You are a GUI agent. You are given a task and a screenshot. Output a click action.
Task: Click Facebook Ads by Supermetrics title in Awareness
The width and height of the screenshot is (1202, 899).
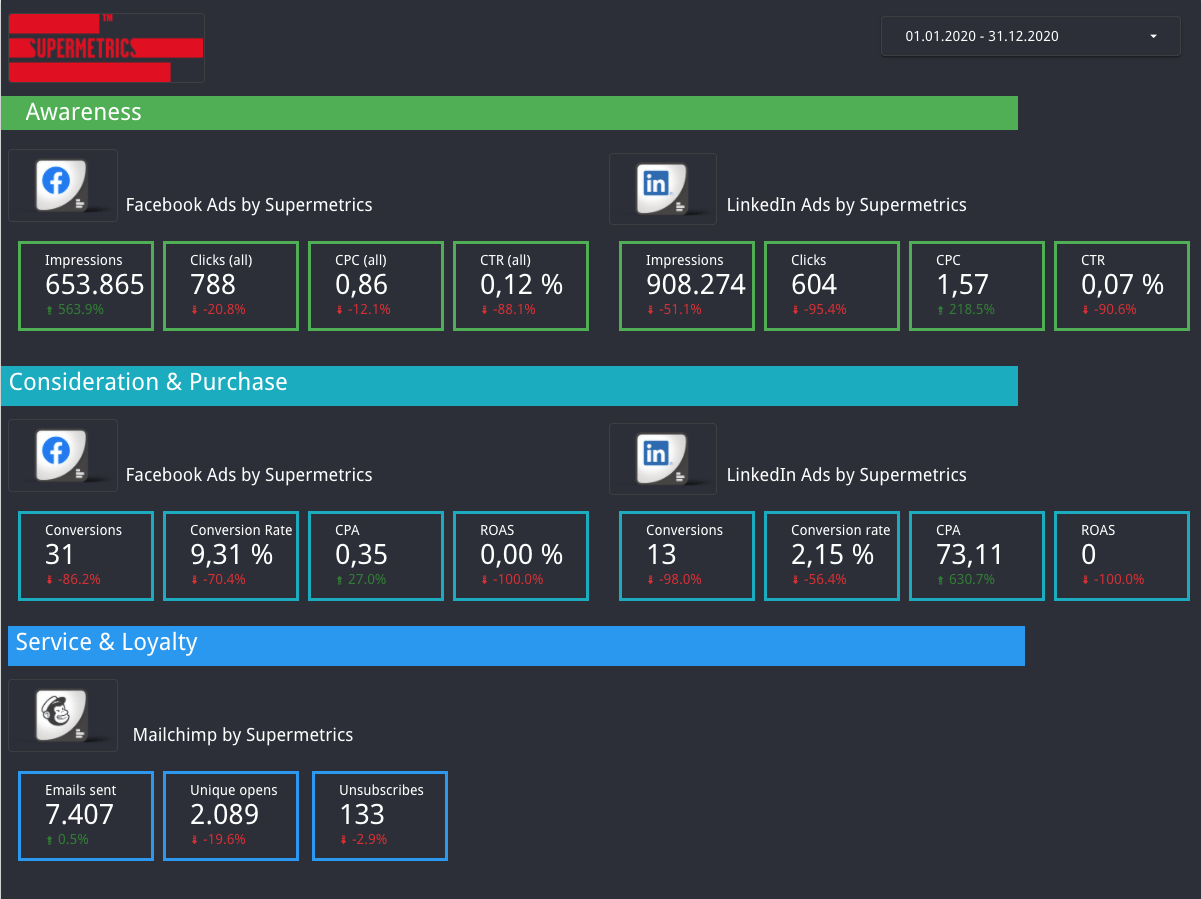click(x=249, y=205)
